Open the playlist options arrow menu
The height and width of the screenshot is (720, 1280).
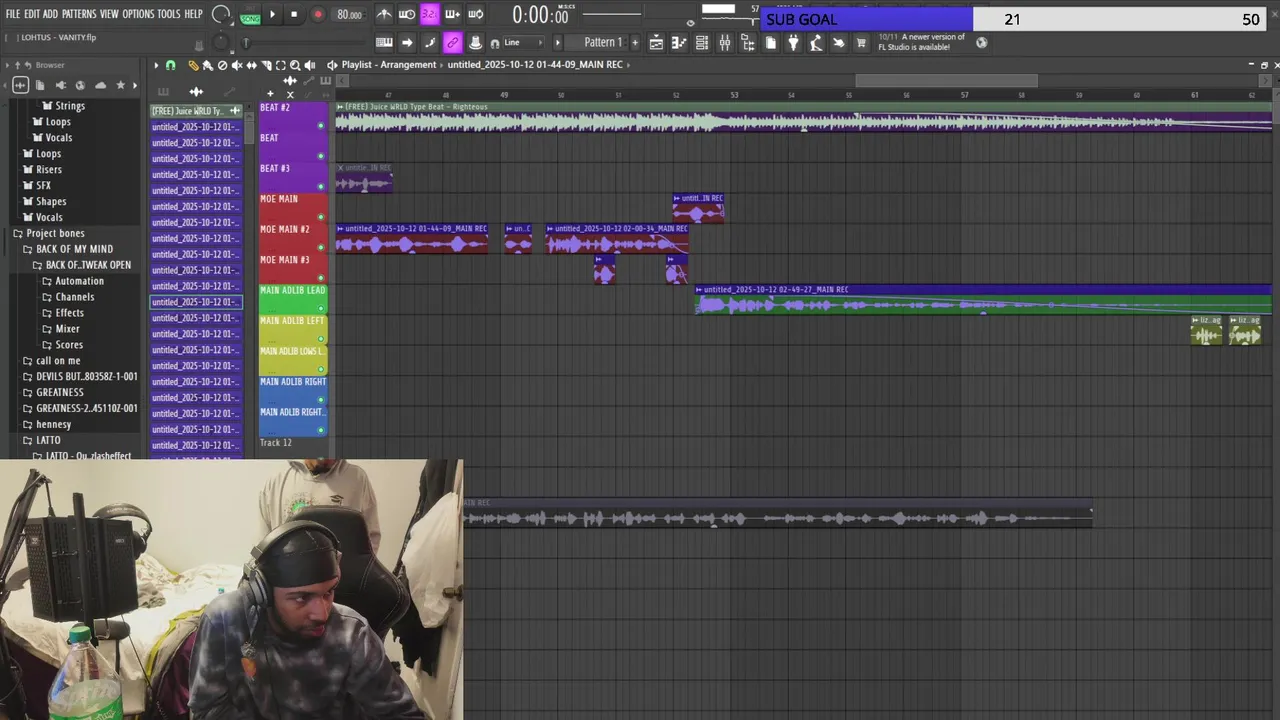point(156,65)
